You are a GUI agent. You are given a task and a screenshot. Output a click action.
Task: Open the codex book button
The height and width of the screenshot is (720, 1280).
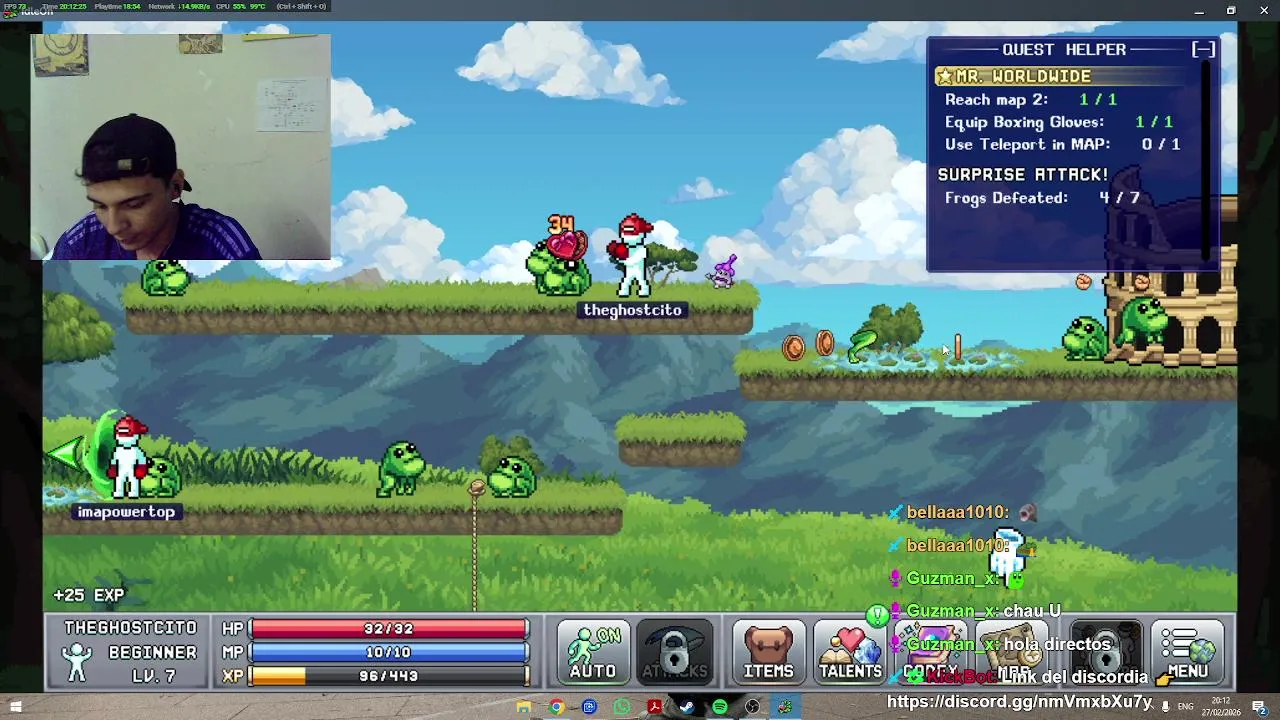coord(930,652)
